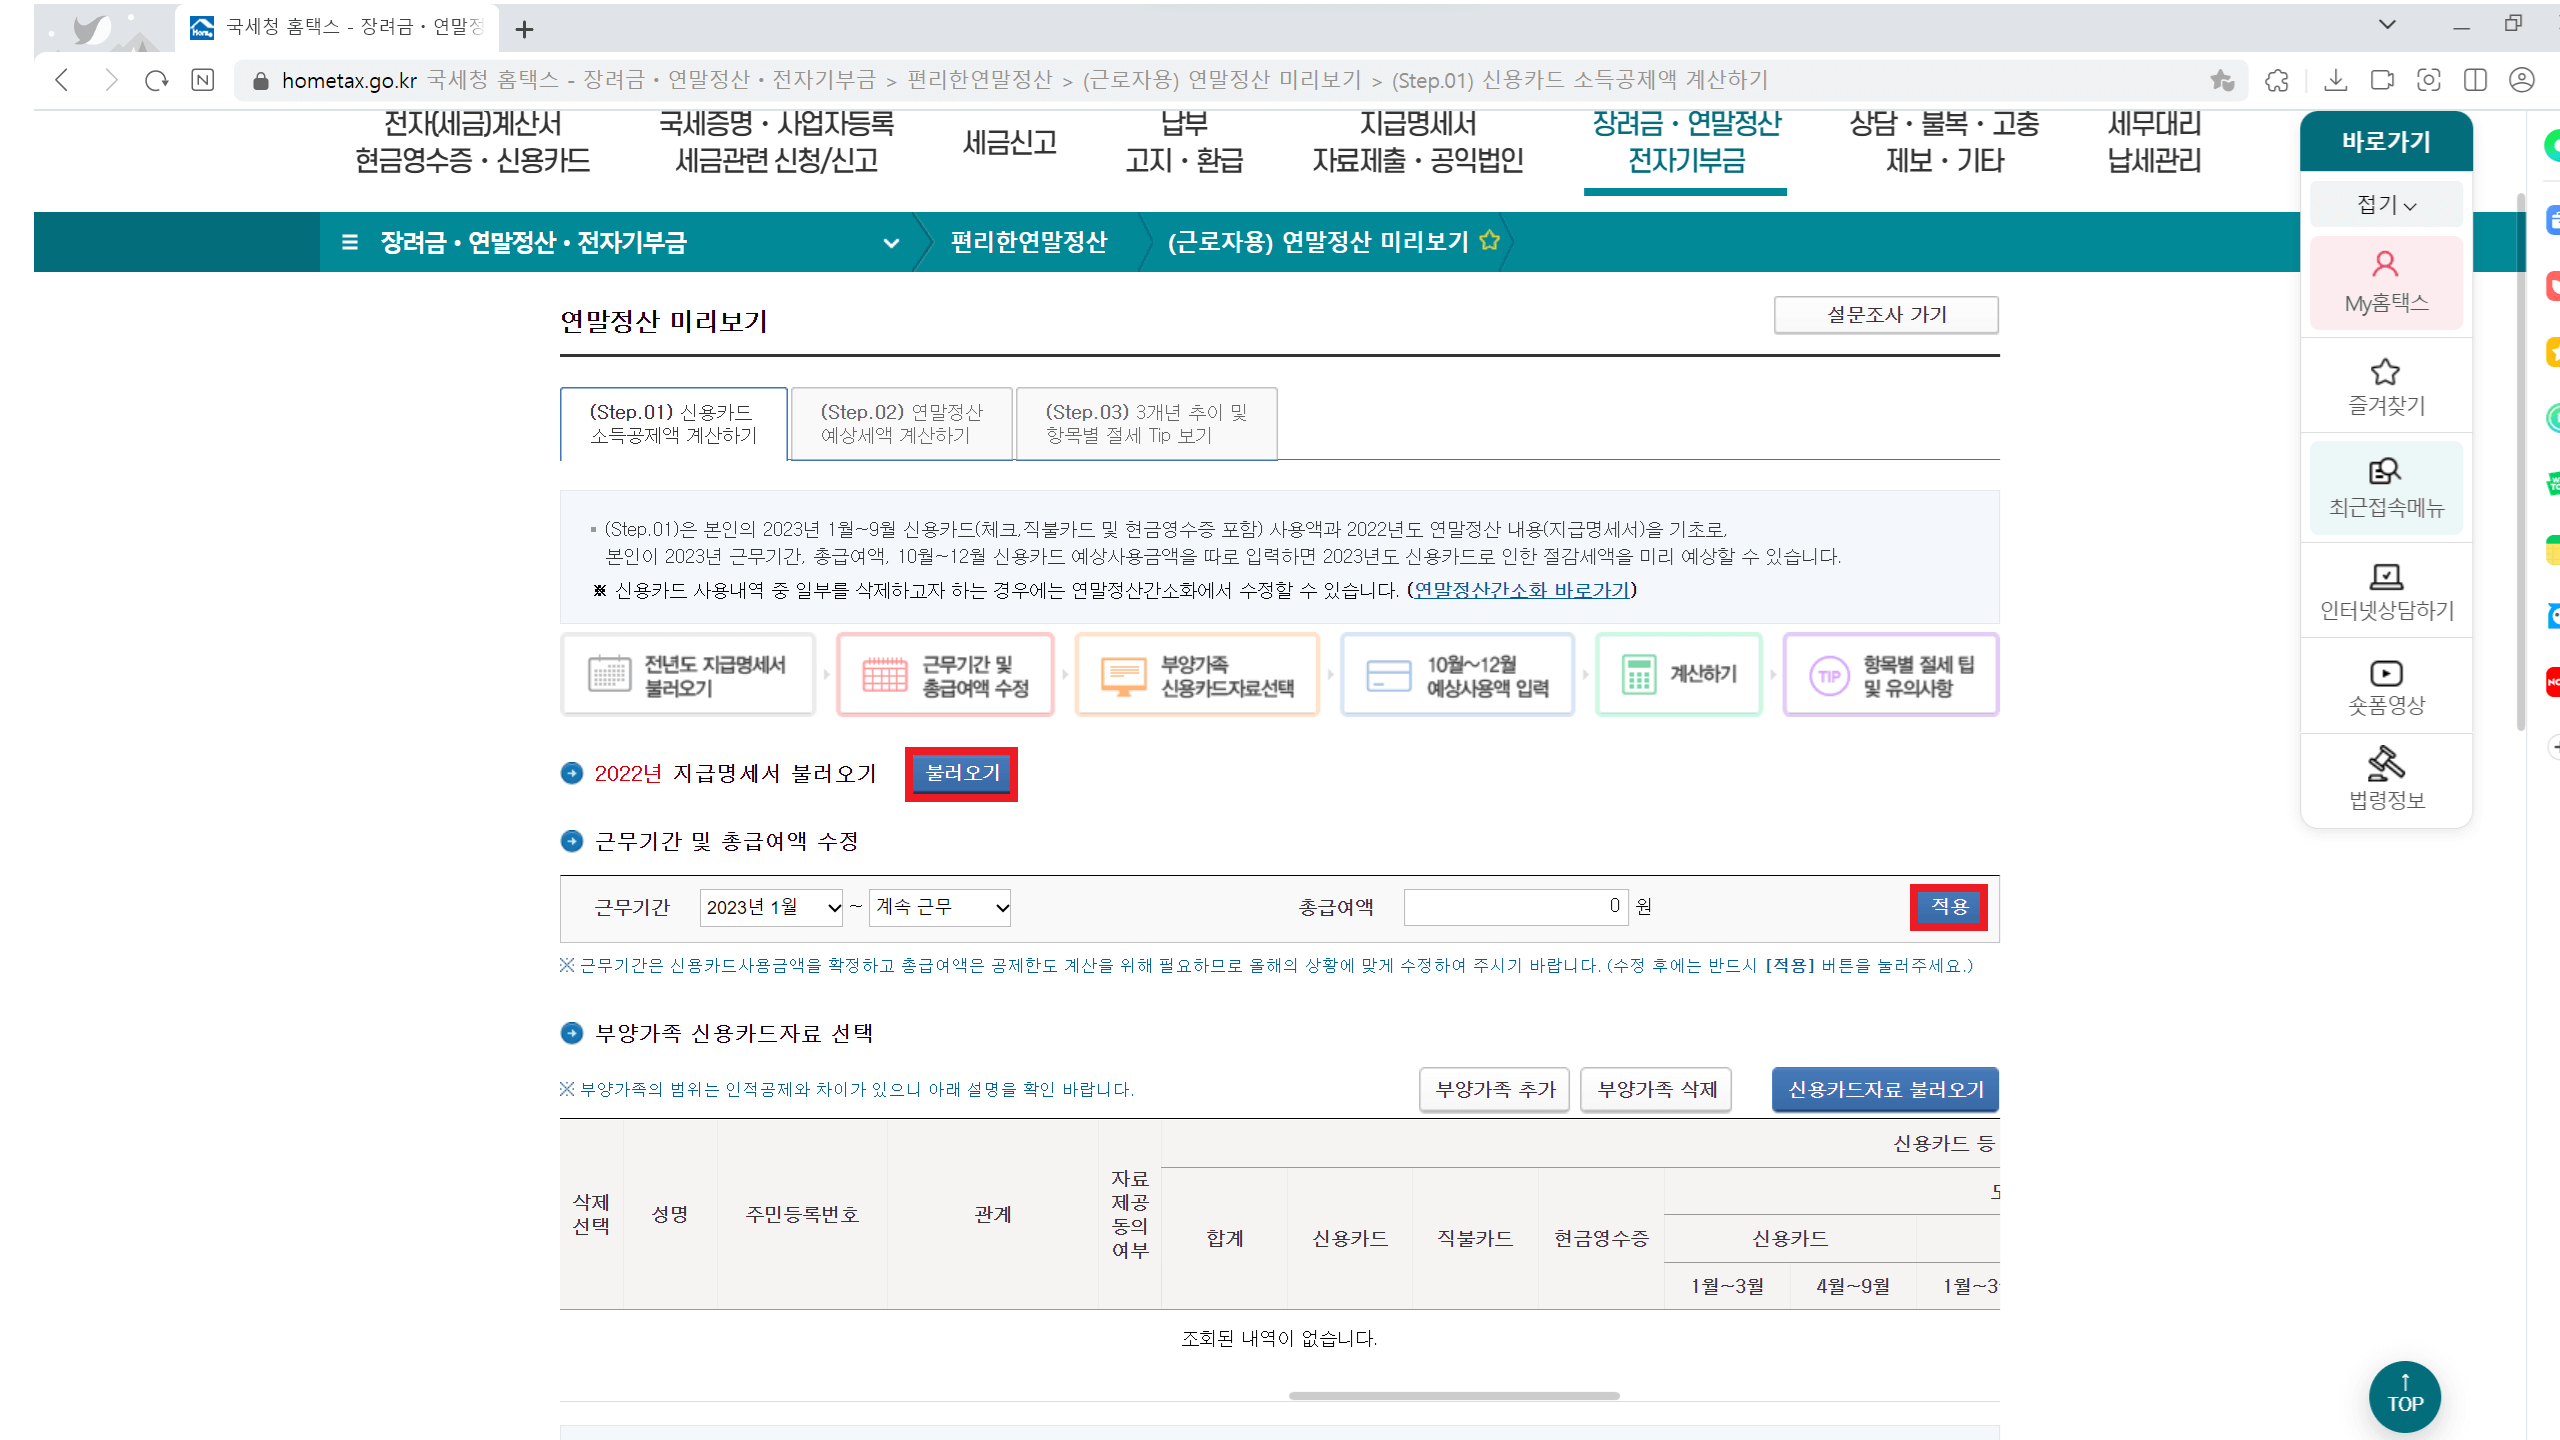Viewport: 2560px width, 1440px height.
Task: Open 숏폼영상 videos from the sidebar
Action: tap(2386, 685)
